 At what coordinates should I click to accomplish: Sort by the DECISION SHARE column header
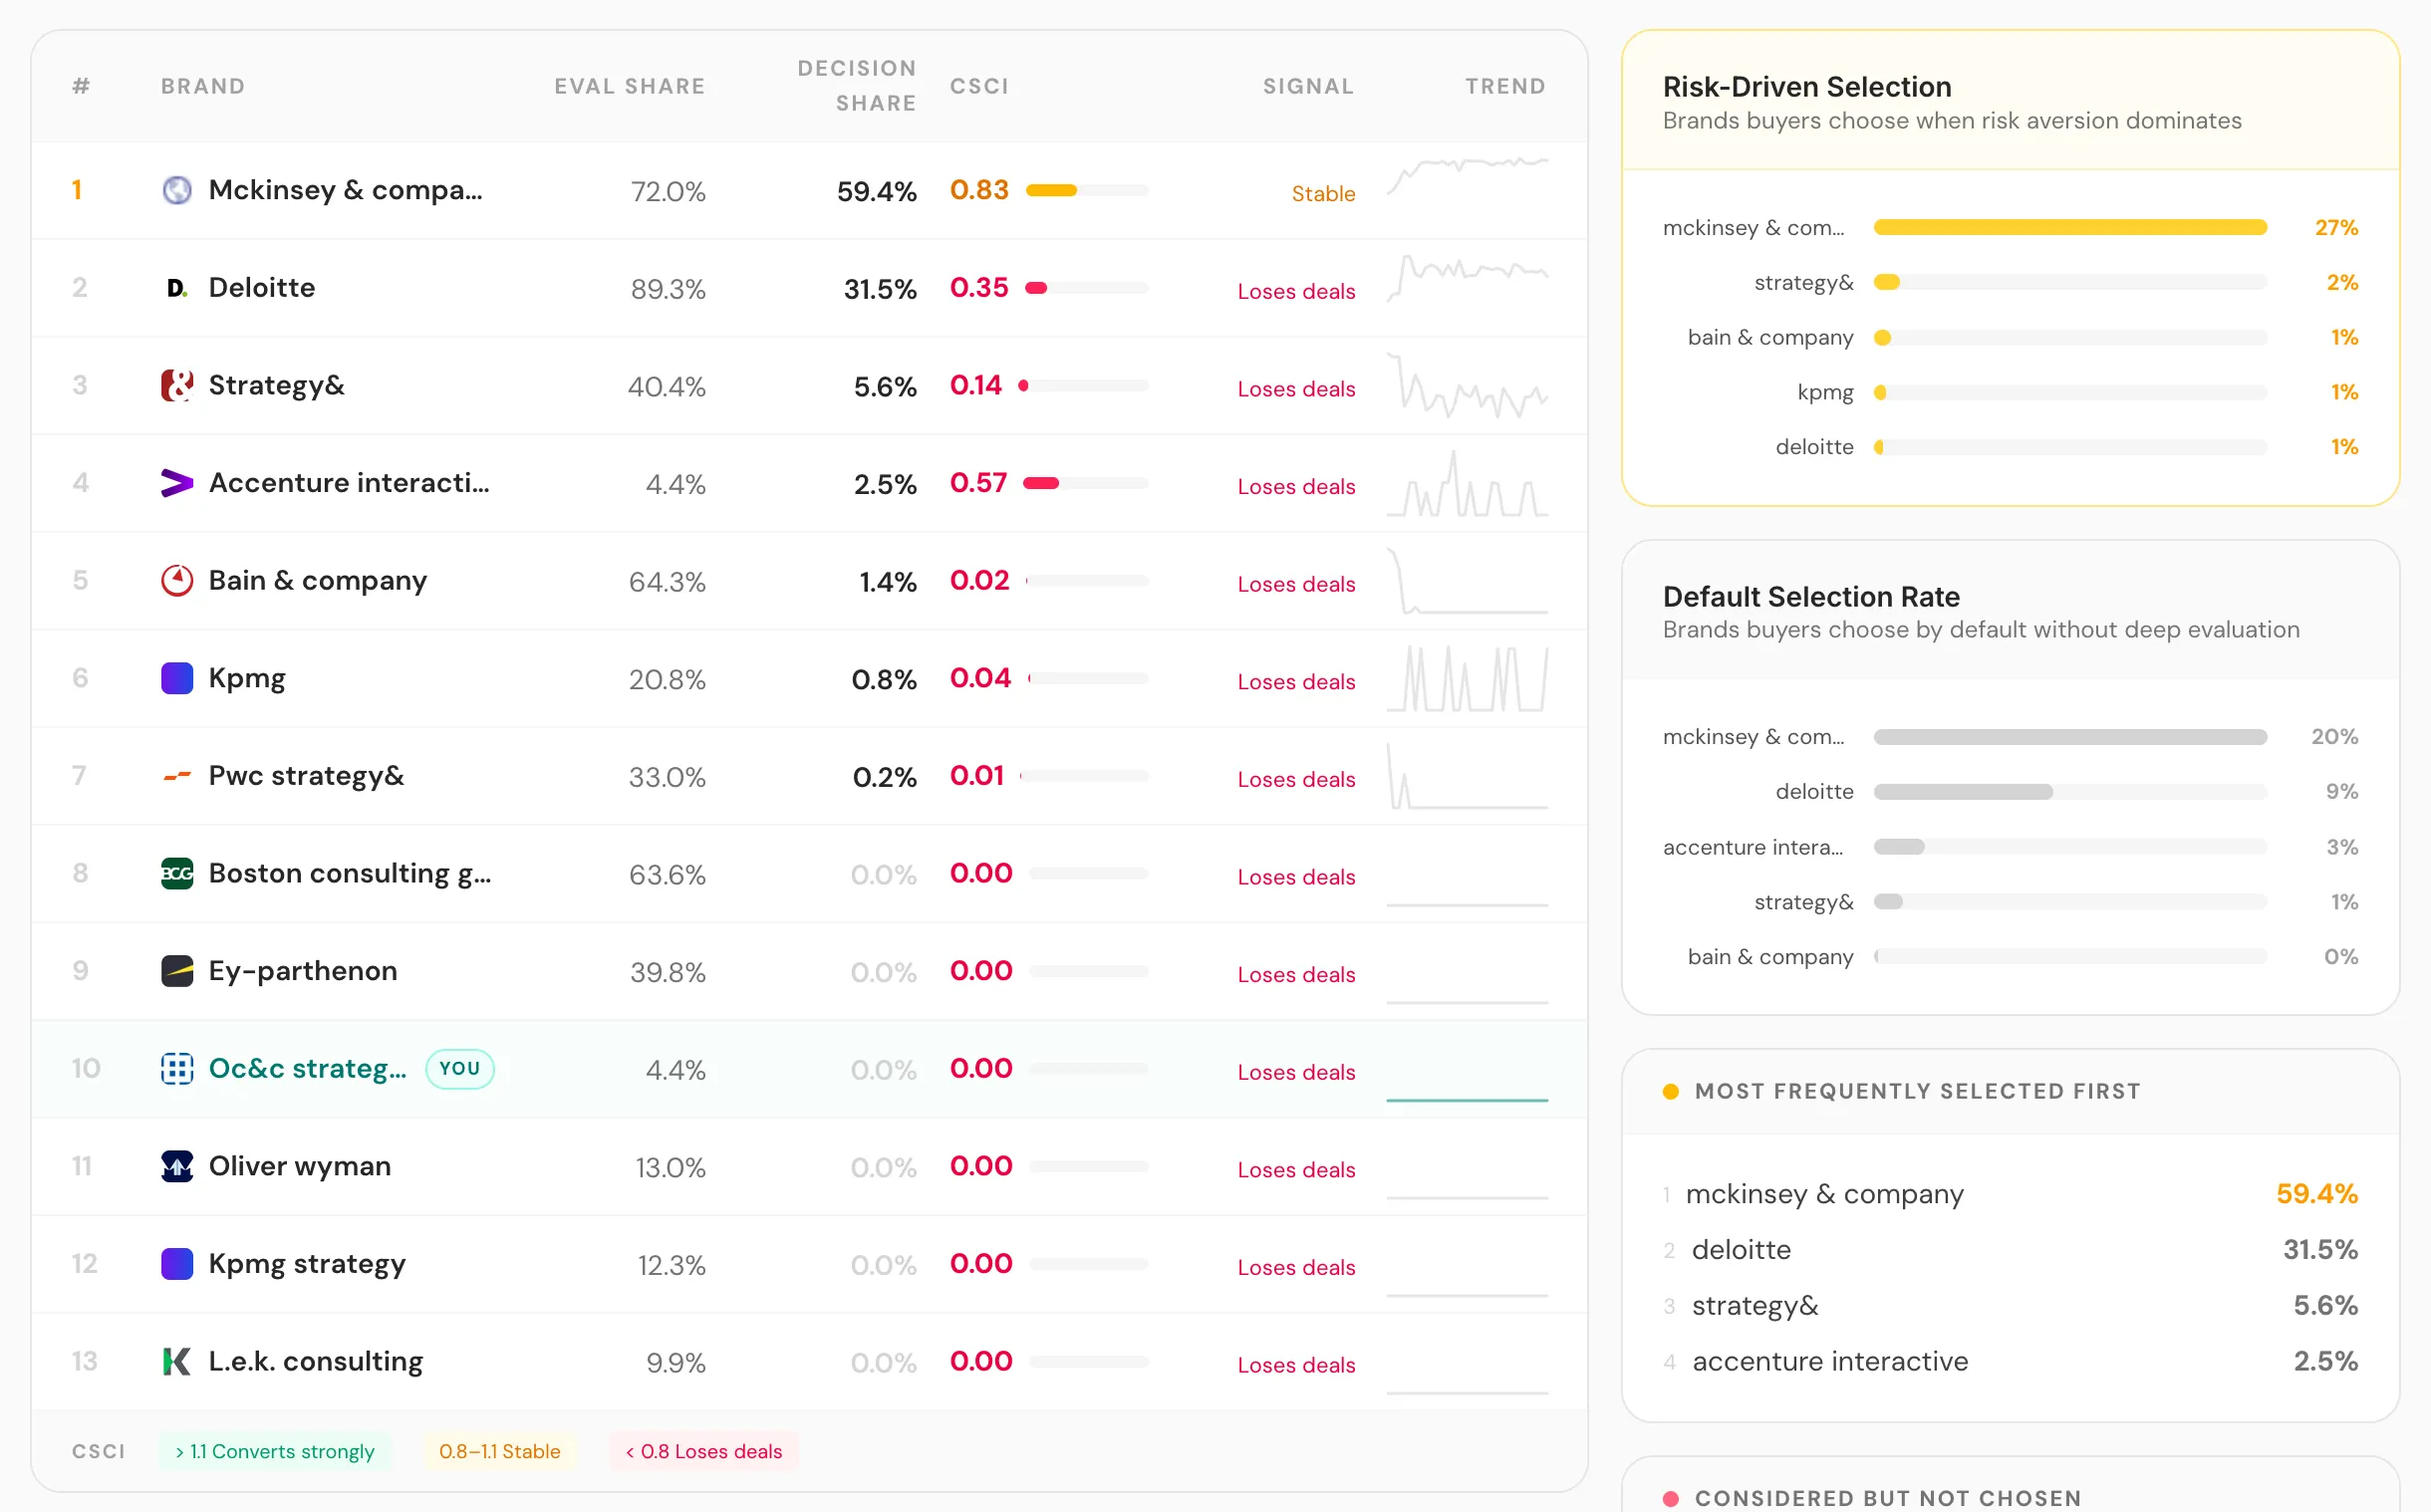pos(857,86)
